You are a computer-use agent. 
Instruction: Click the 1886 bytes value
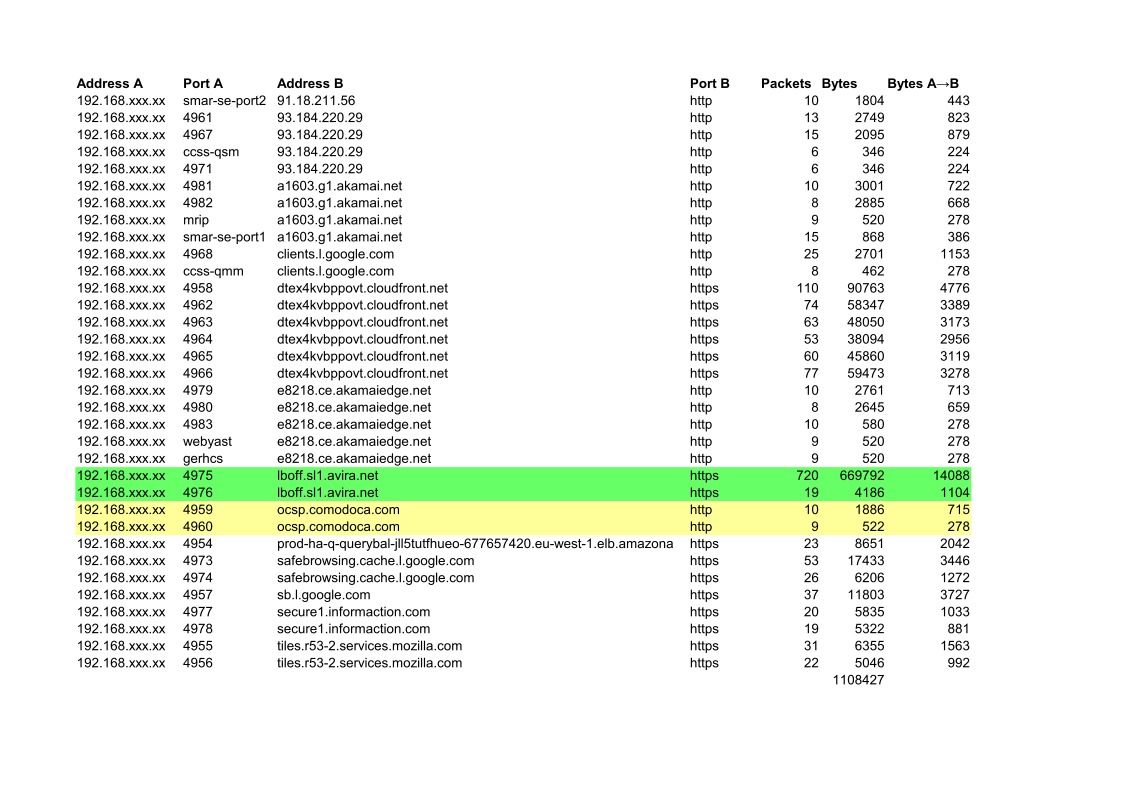[x=869, y=510]
